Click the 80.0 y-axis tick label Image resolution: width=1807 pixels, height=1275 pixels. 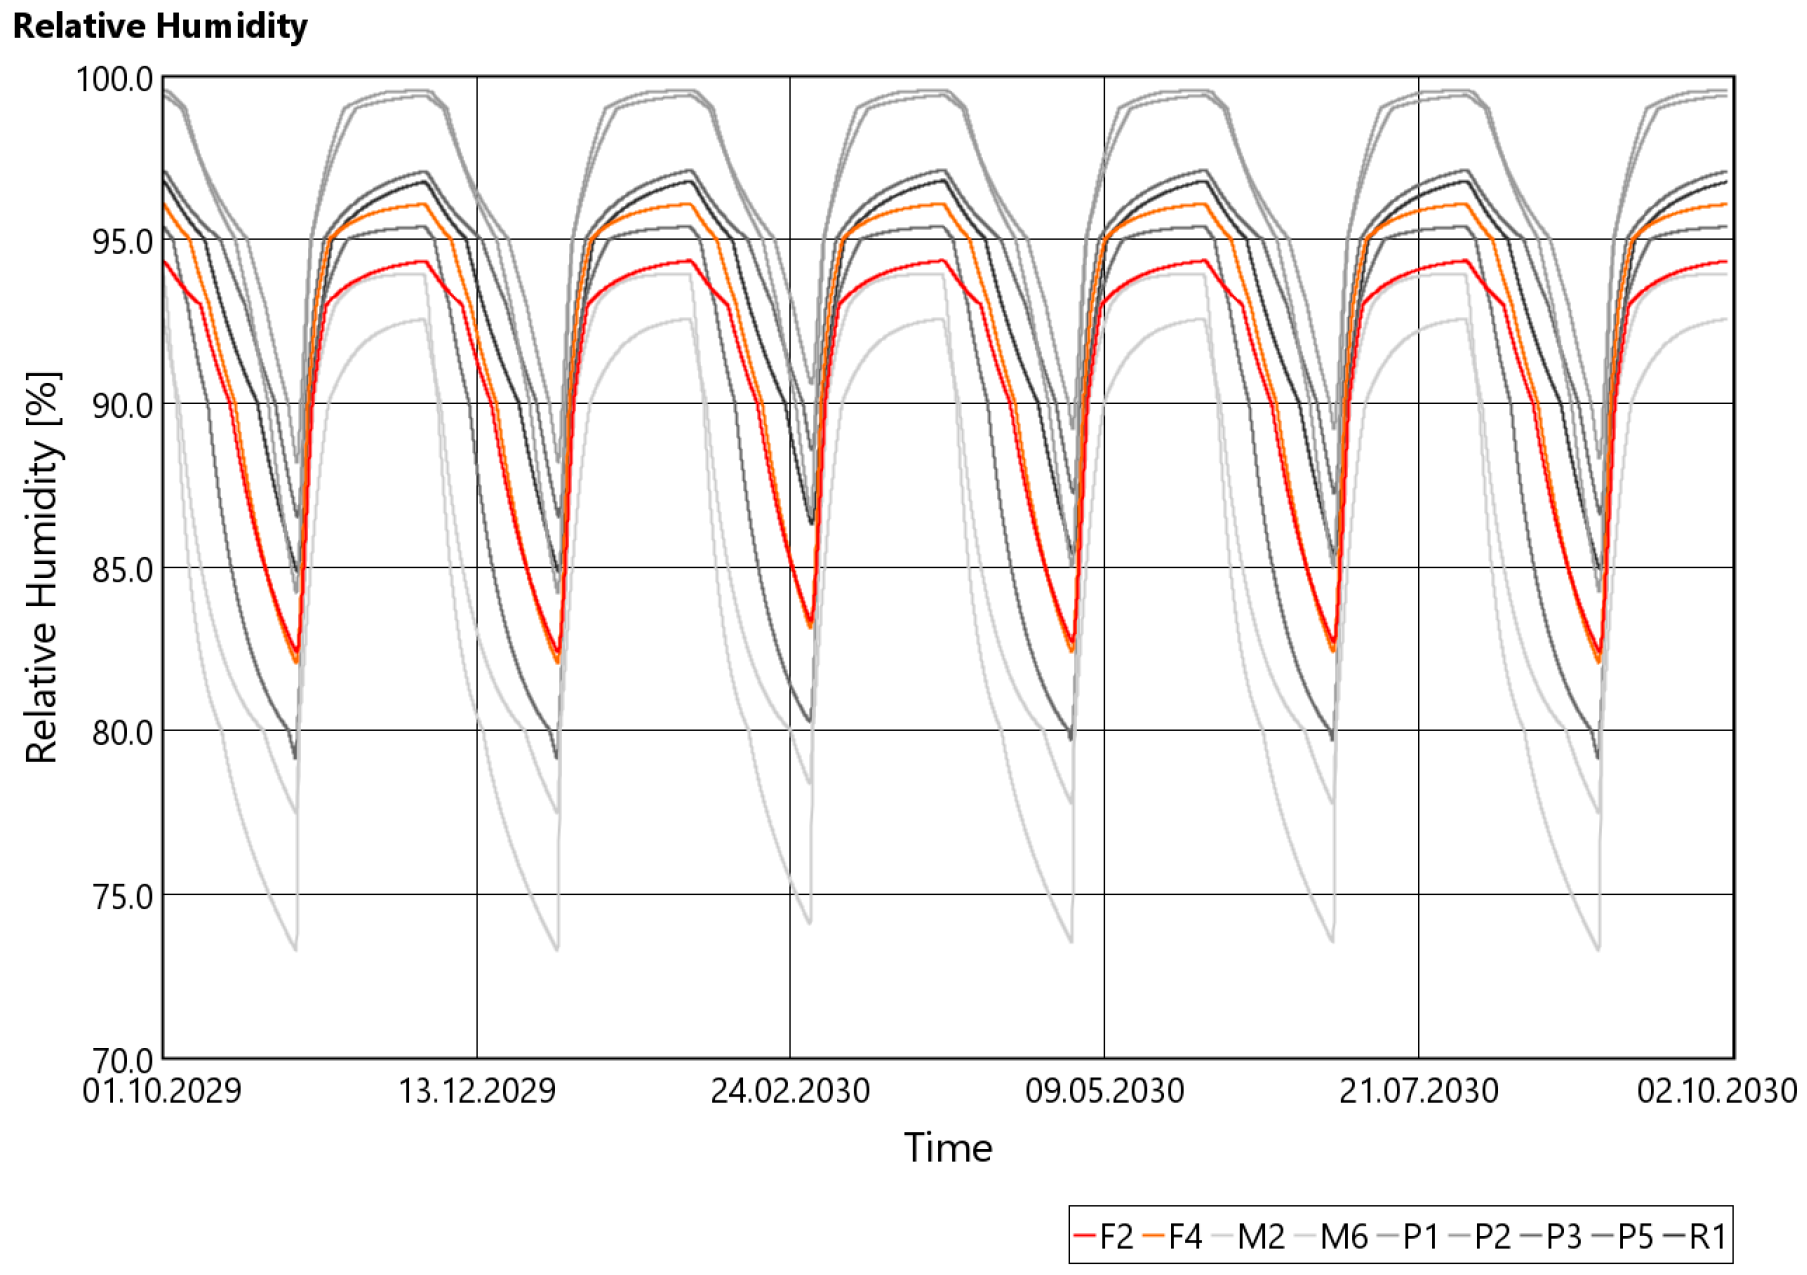[x=122, y=733]
